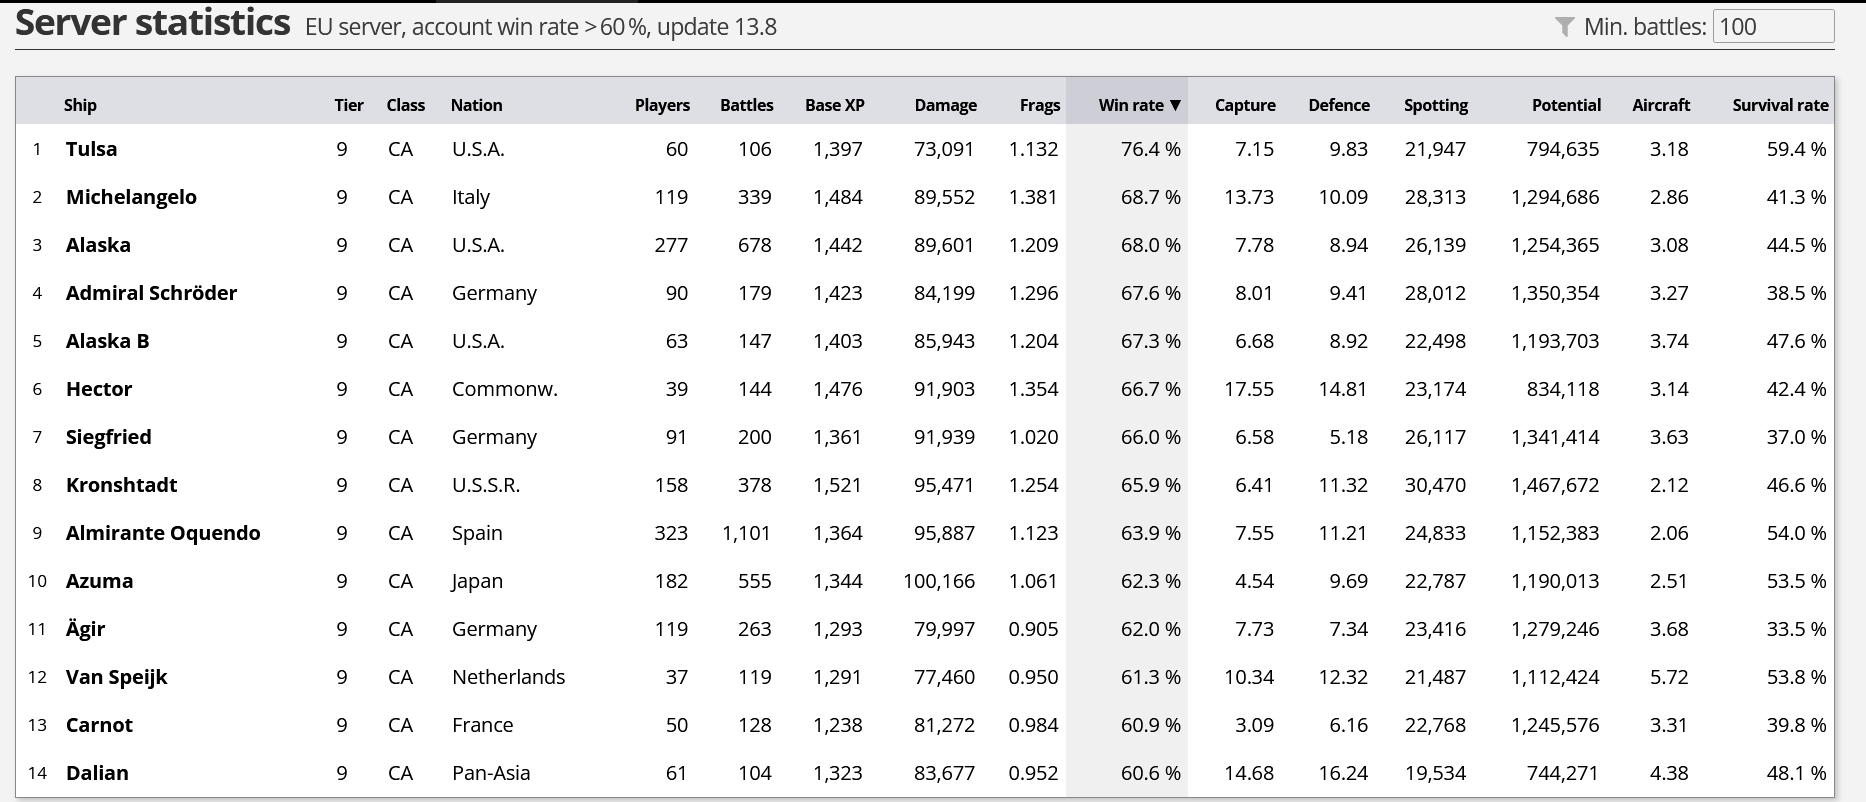Select Alaska players count 277
Screen dimensions: 1866x802
[671, 245]
